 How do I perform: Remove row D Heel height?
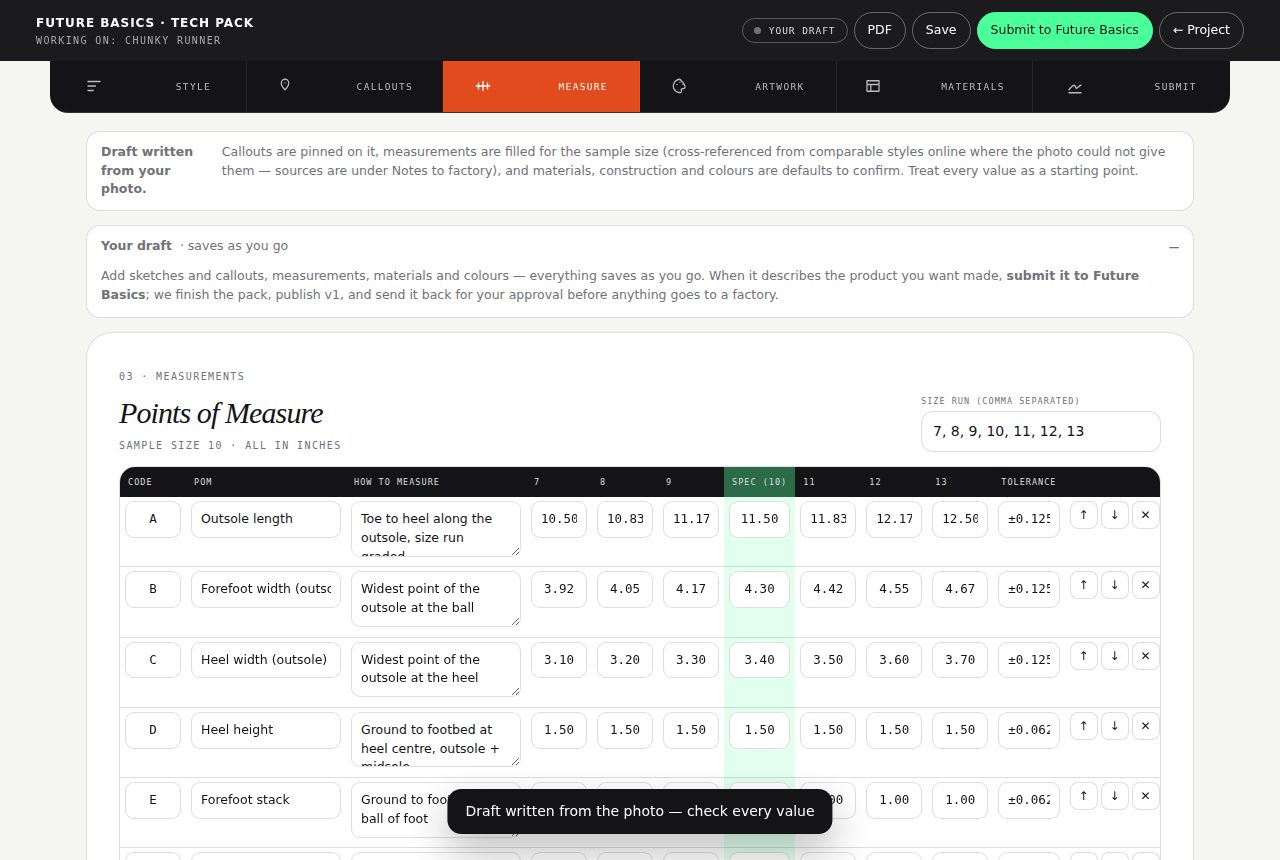point(1146,726)
